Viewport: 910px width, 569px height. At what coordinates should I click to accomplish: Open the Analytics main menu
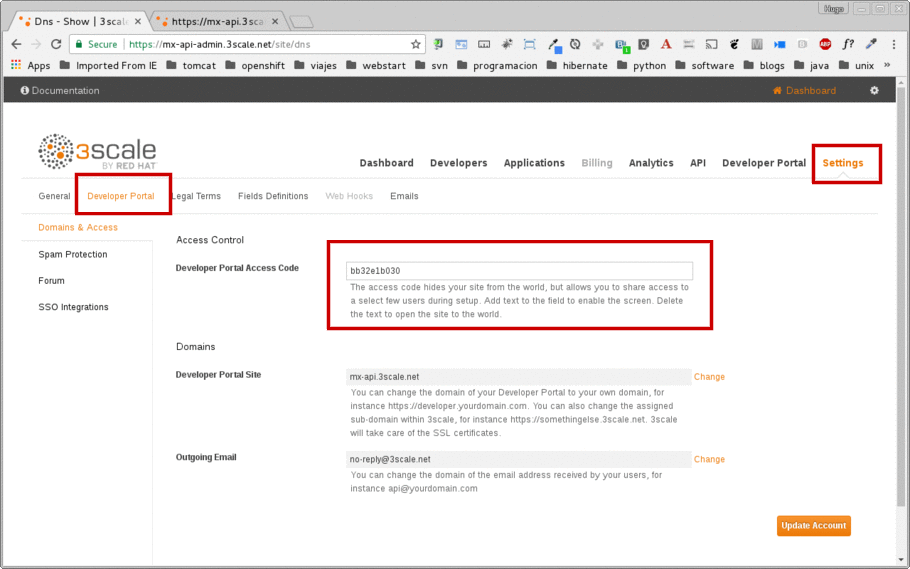651,163
